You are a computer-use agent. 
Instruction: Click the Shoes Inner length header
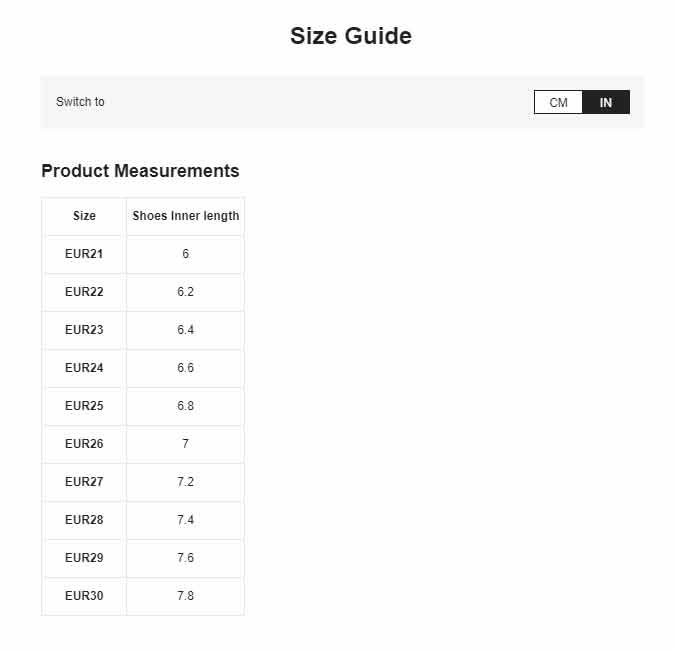tap(186, 216)
